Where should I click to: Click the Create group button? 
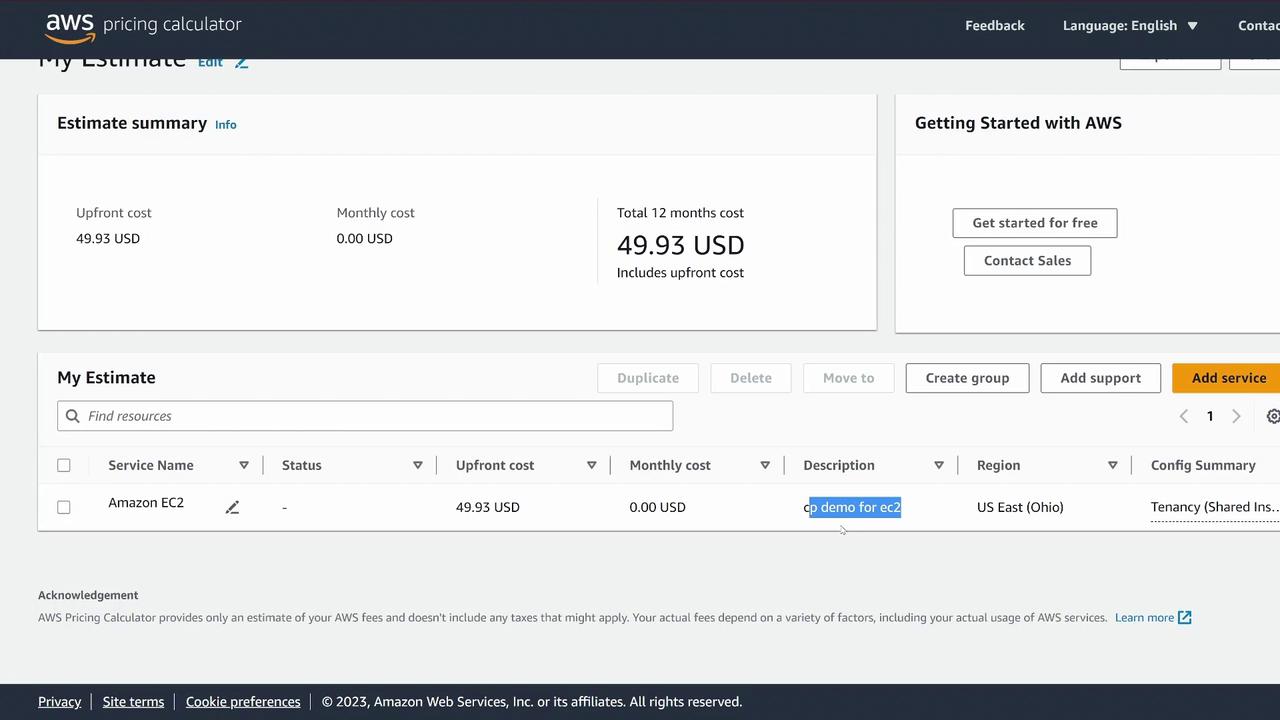[x=967, y=378]
